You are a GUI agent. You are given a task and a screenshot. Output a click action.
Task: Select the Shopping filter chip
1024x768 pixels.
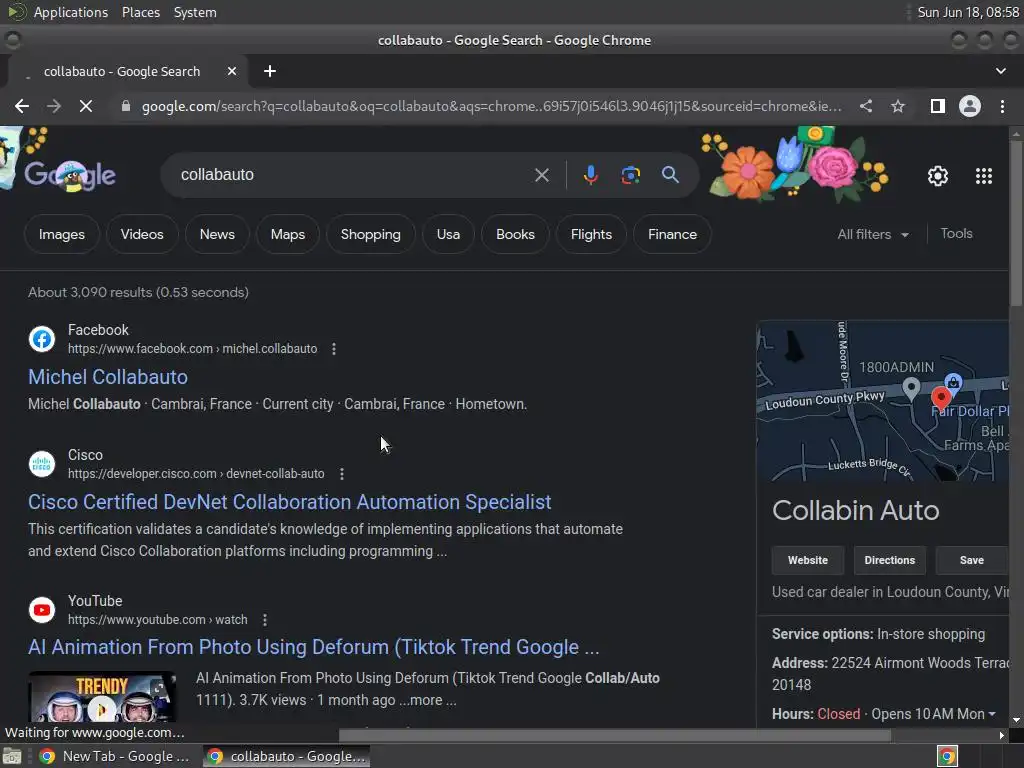click(x=370, y=234)
